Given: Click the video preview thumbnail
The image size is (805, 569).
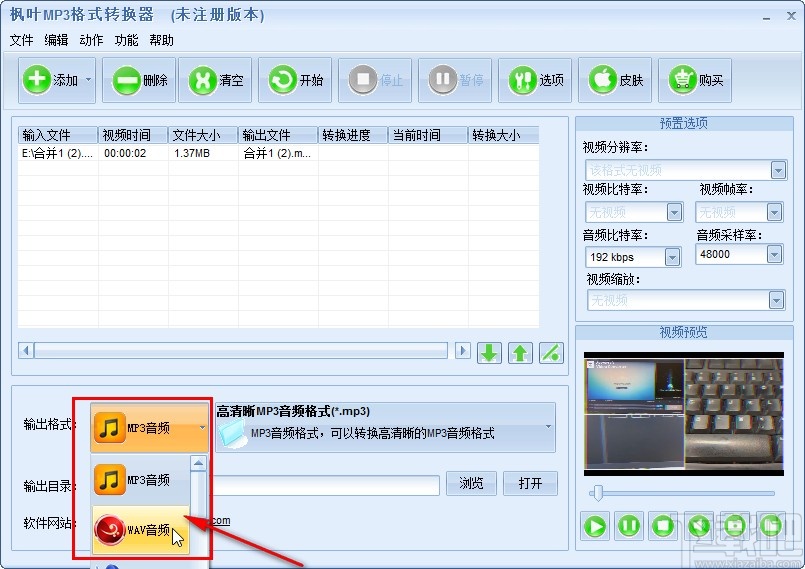Looking at the screenshot, I should [683, 414].
